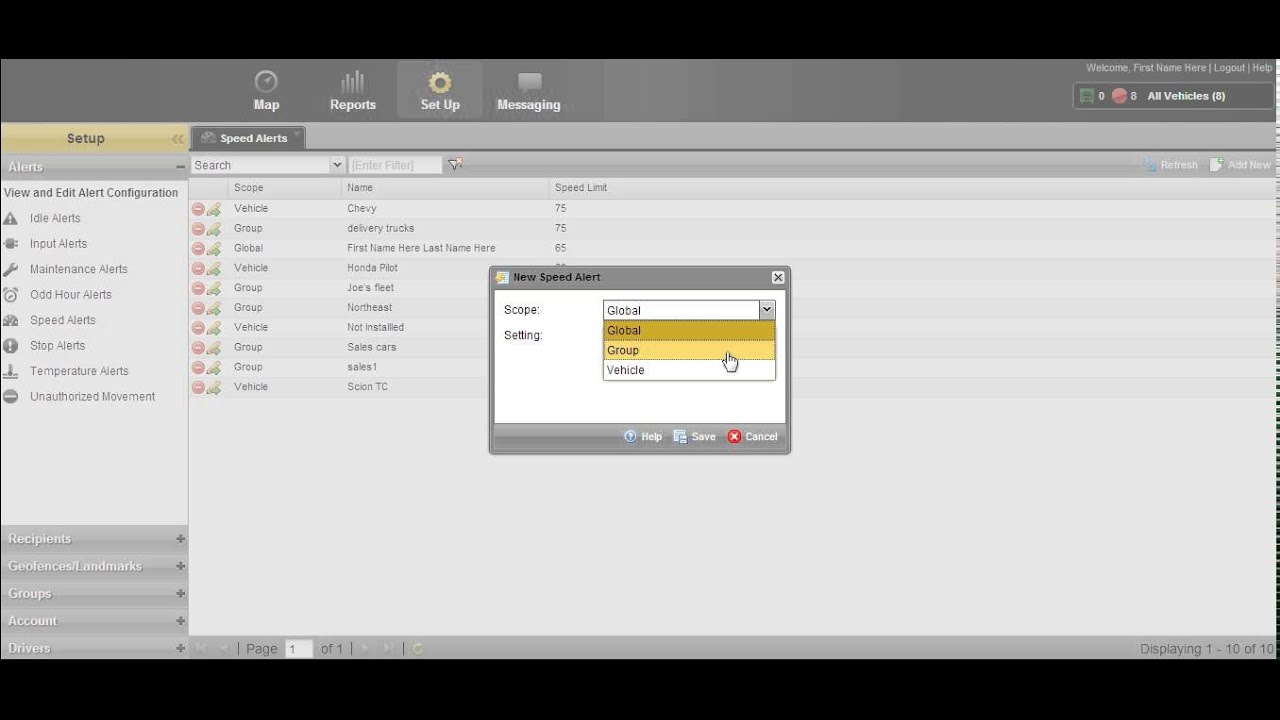Click the Stop Alerts icon

(11, 346)
